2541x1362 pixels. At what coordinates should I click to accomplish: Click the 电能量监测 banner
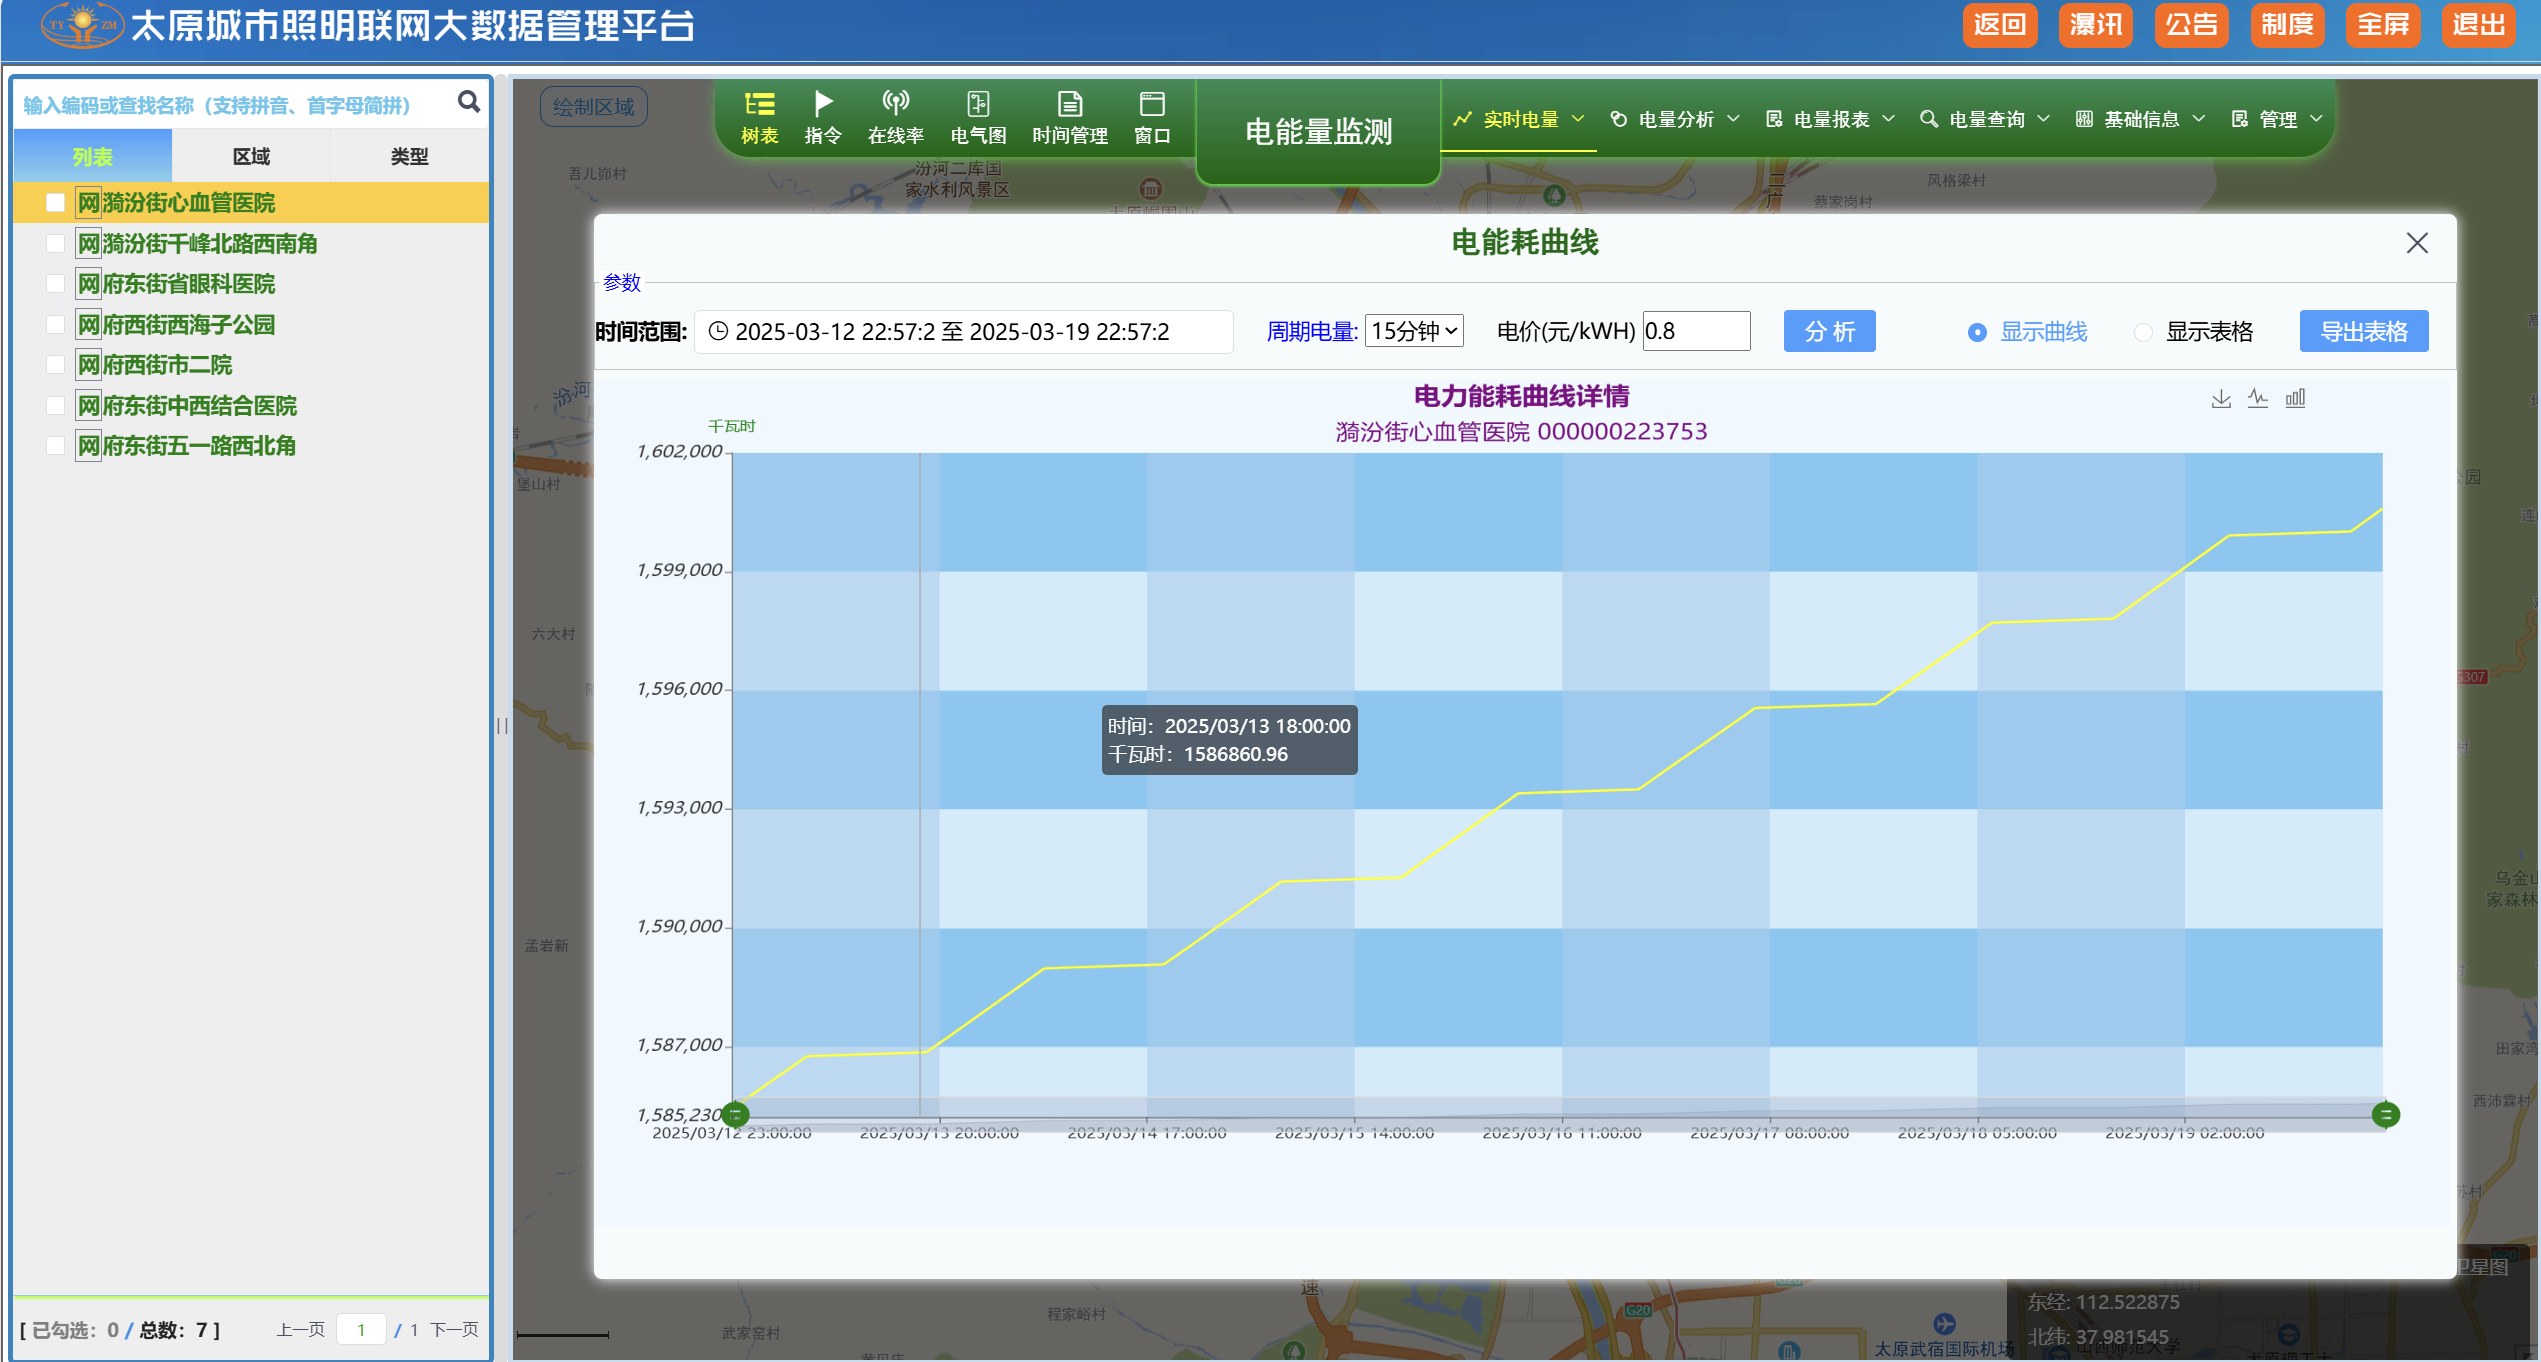[1318, 132]
